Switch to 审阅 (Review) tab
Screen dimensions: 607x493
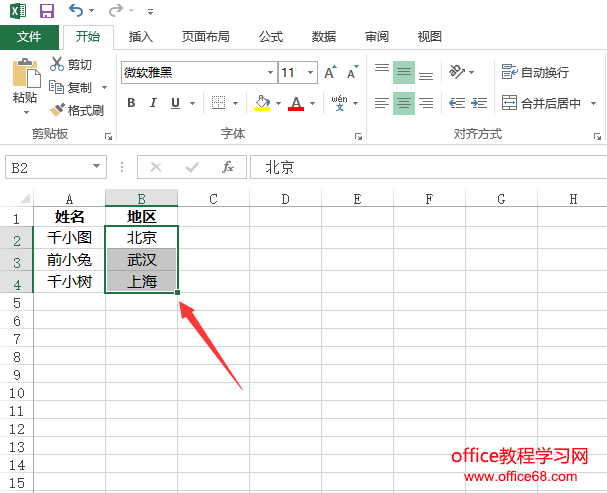pyautogui.click(x=377, y=37)
